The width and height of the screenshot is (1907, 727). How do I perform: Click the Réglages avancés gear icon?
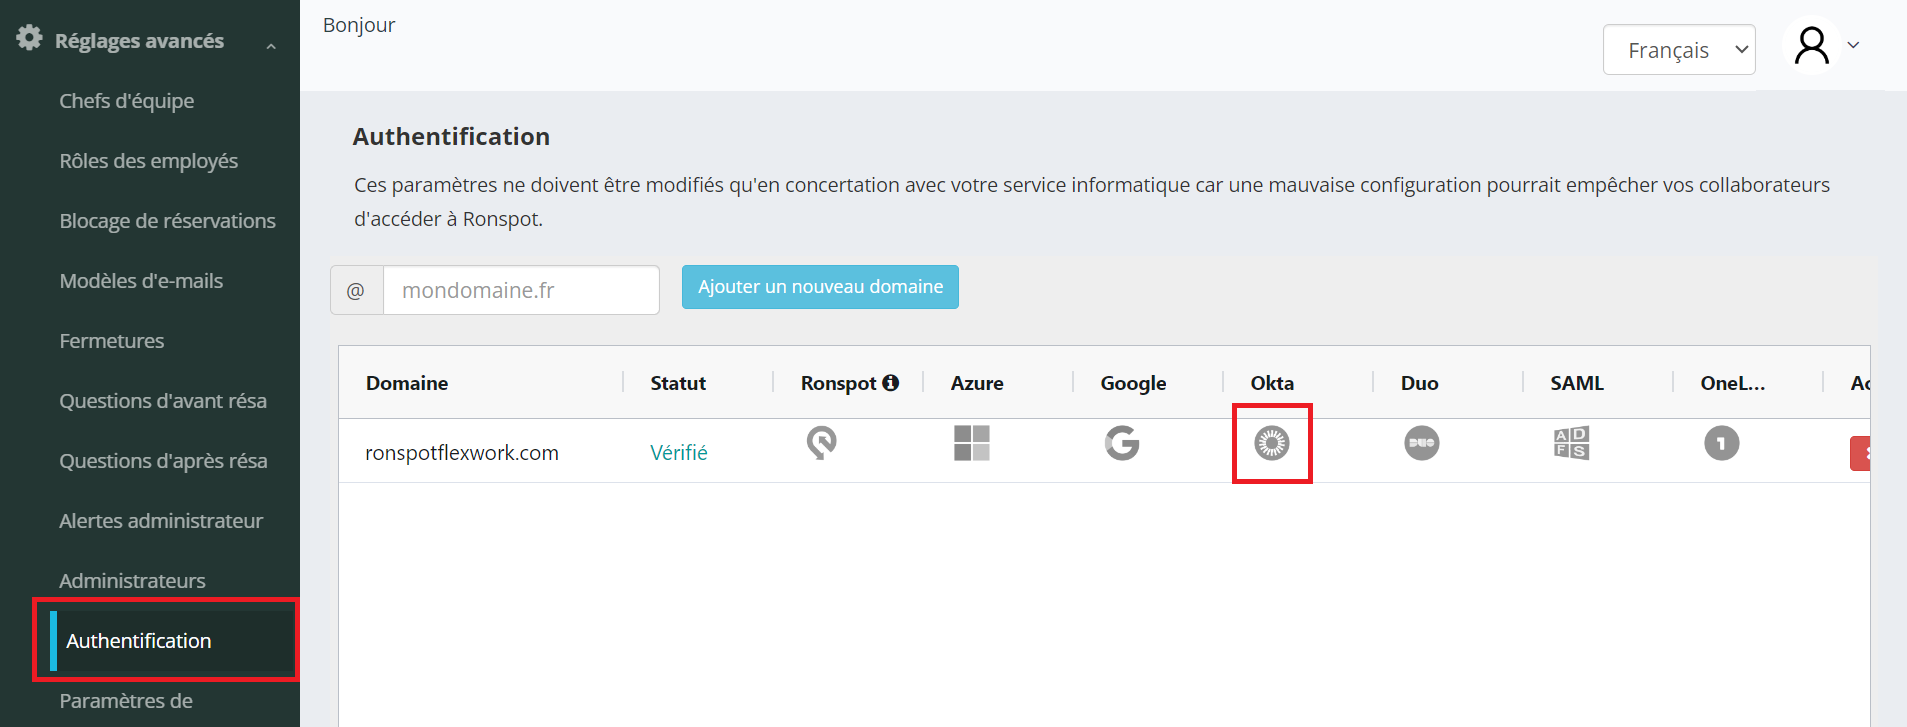click(x=29, y=38)
